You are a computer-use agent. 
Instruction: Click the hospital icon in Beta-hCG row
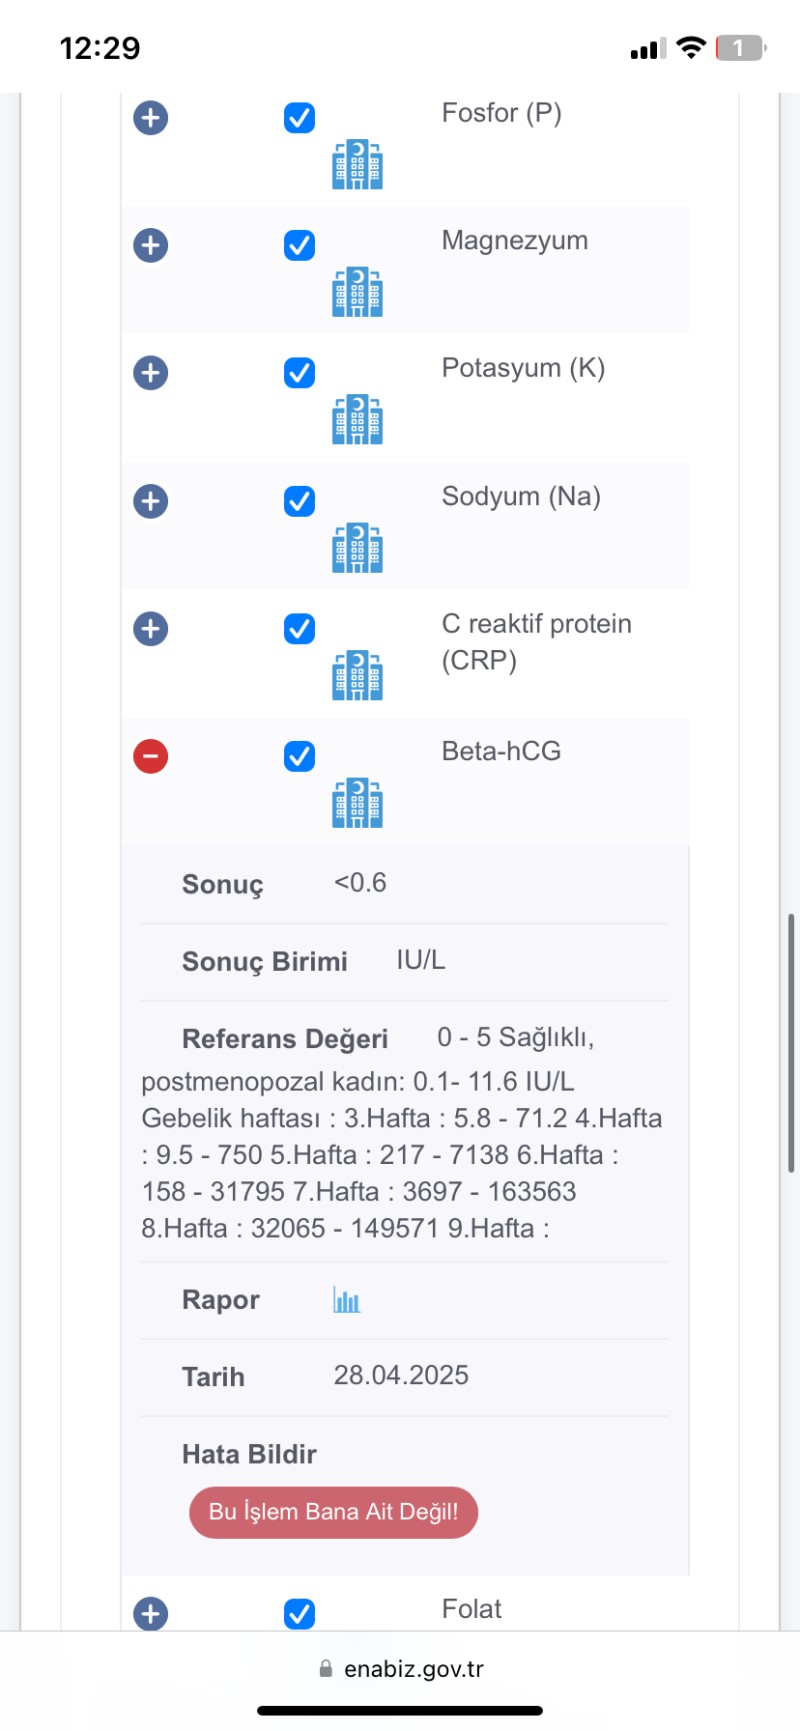click(357, 803)
